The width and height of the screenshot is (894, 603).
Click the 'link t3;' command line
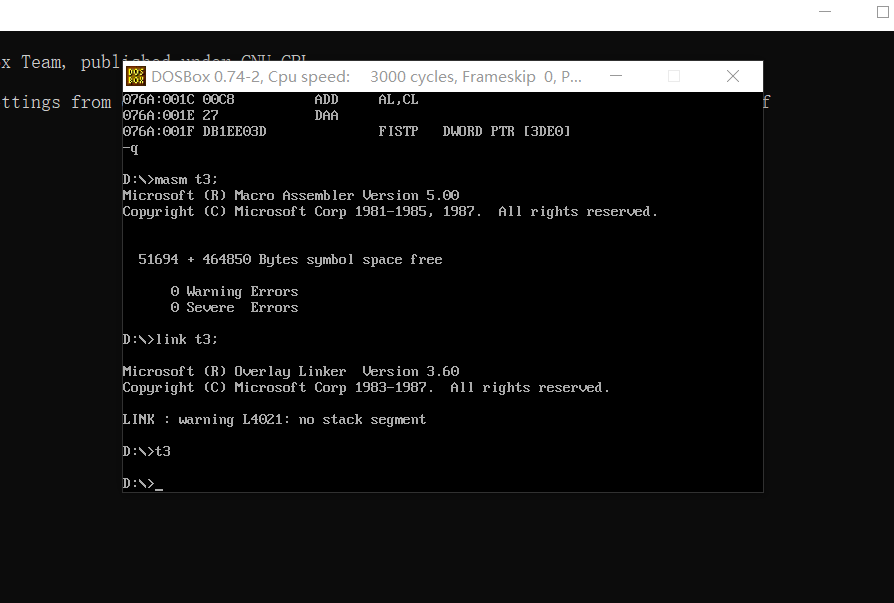click(170, 339)
